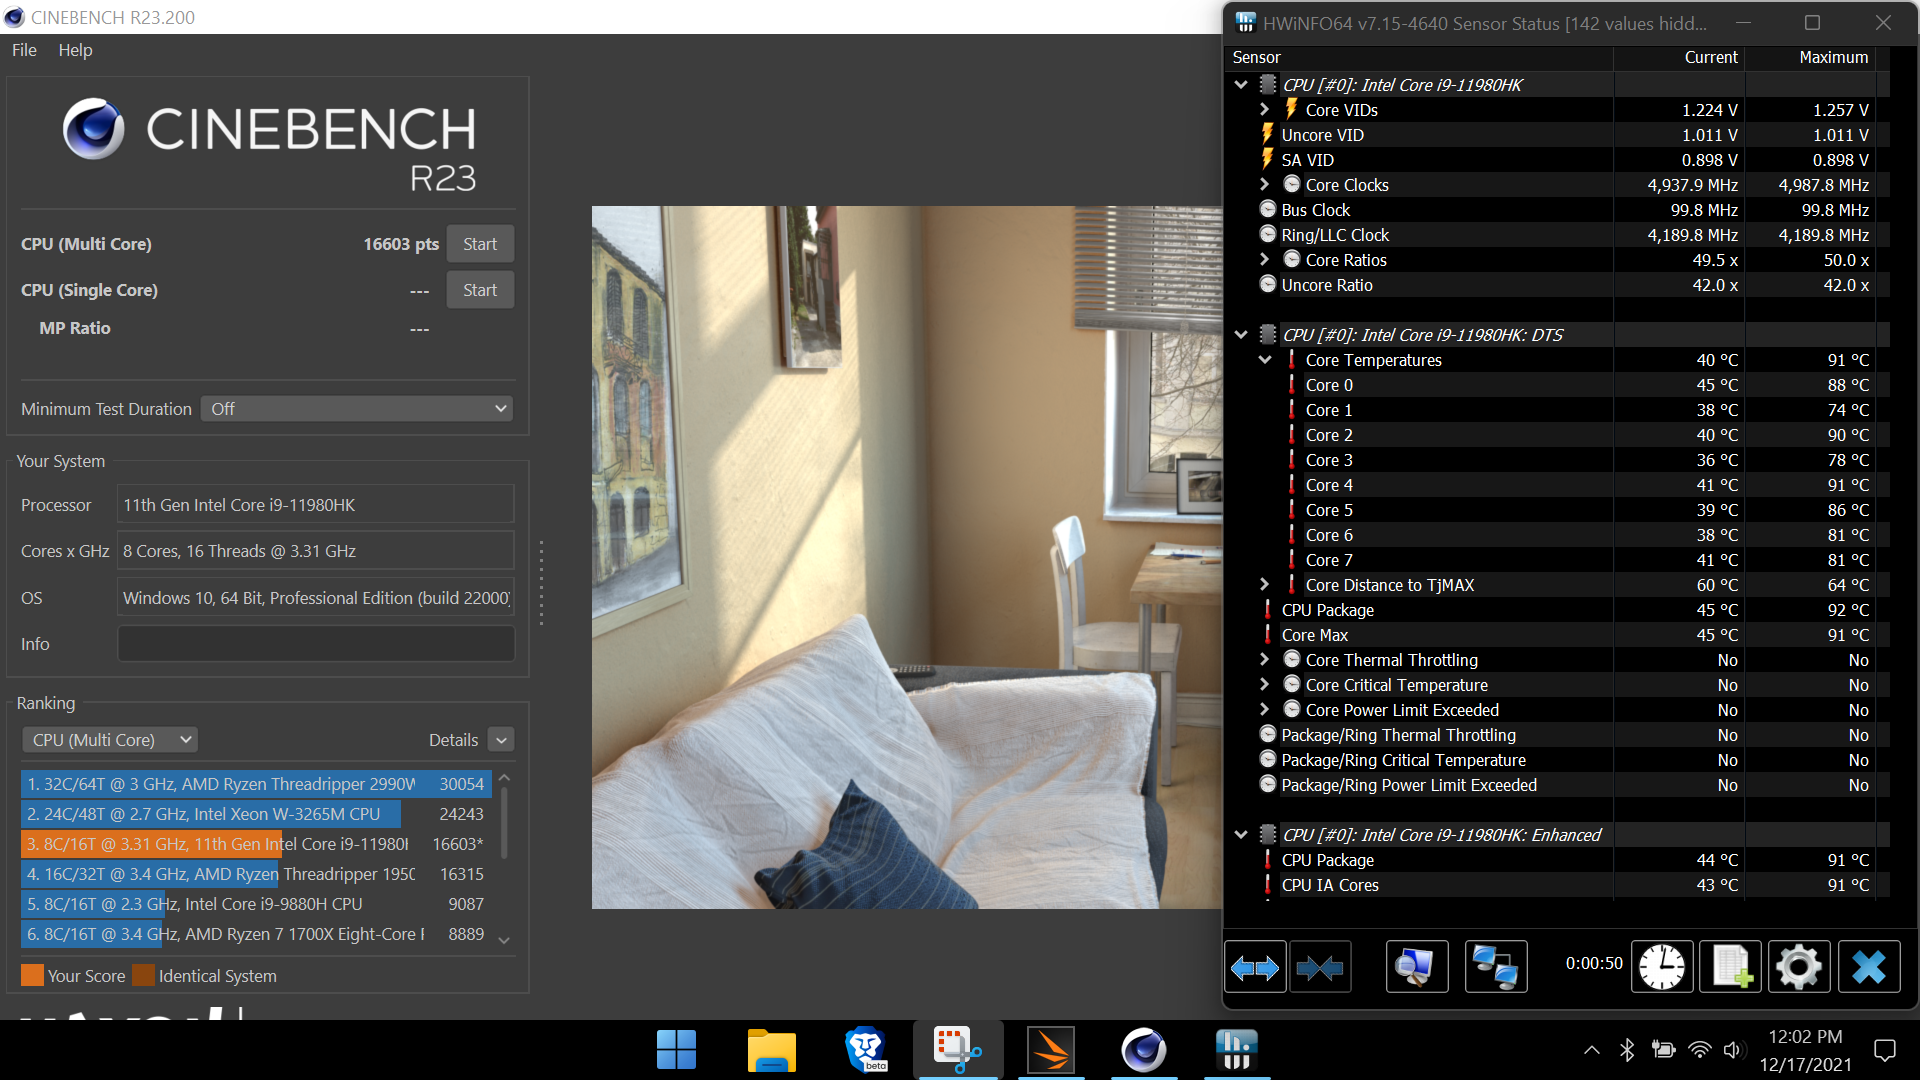Select CPU Package row in DTS group
The width and height of the screenshot is (1920, 1080).
[1558, 610]
